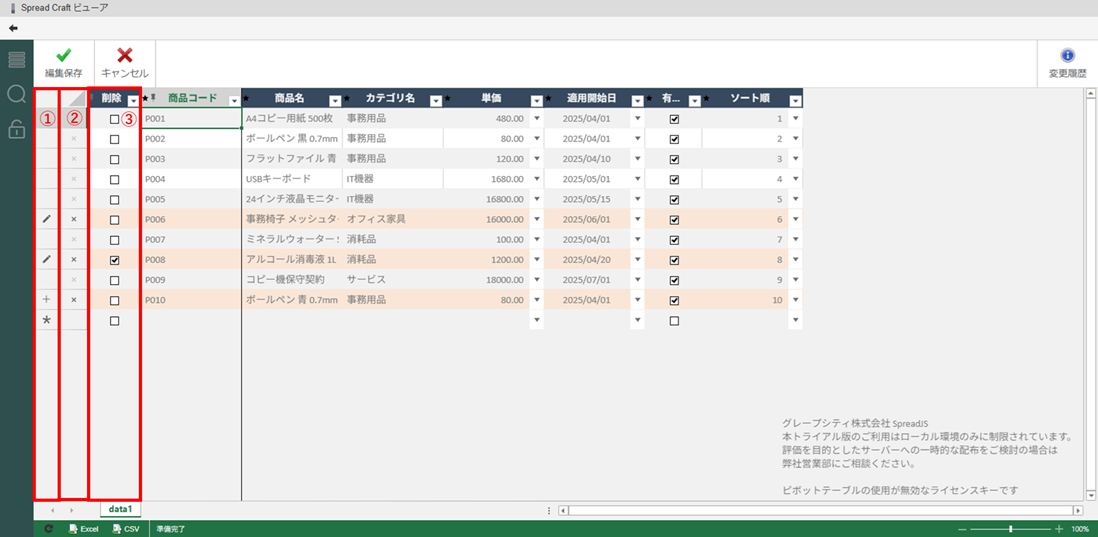1098x537 pixels.
Task: Click the green checkmark 編集保存 save icon
Action: [x=63, y=56]
